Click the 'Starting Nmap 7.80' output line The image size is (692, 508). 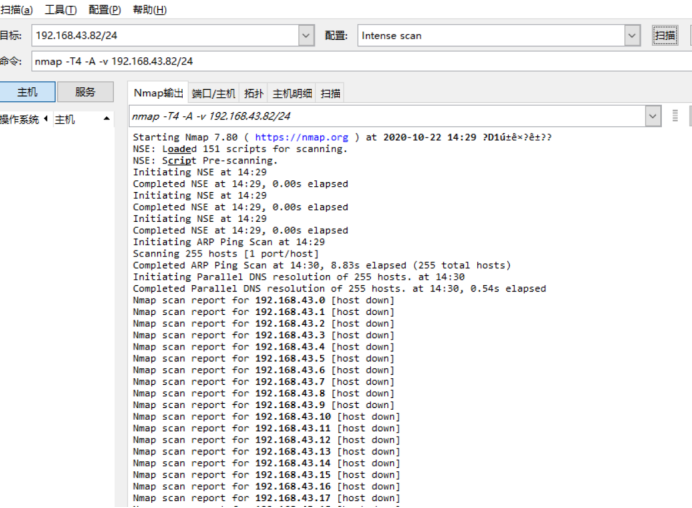(x=342, y=137)
